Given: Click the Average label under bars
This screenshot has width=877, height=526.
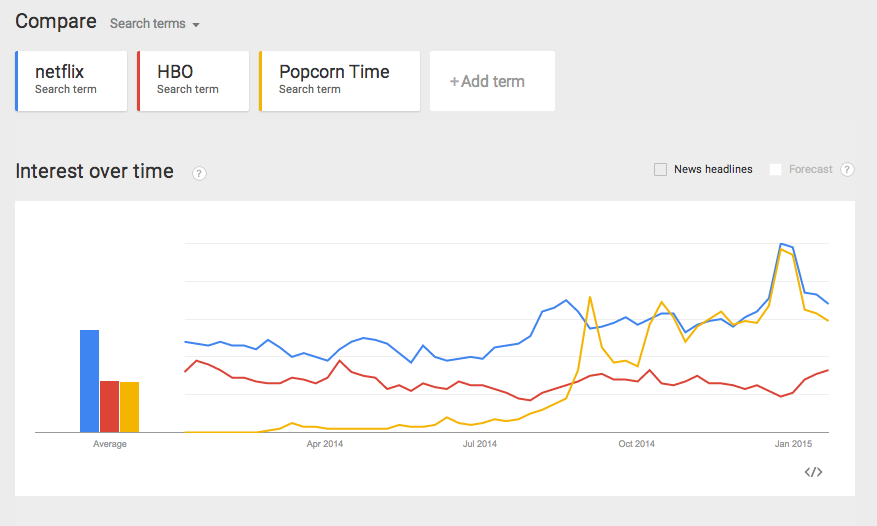Looking at the screenshot, I should tap(110, 444).
